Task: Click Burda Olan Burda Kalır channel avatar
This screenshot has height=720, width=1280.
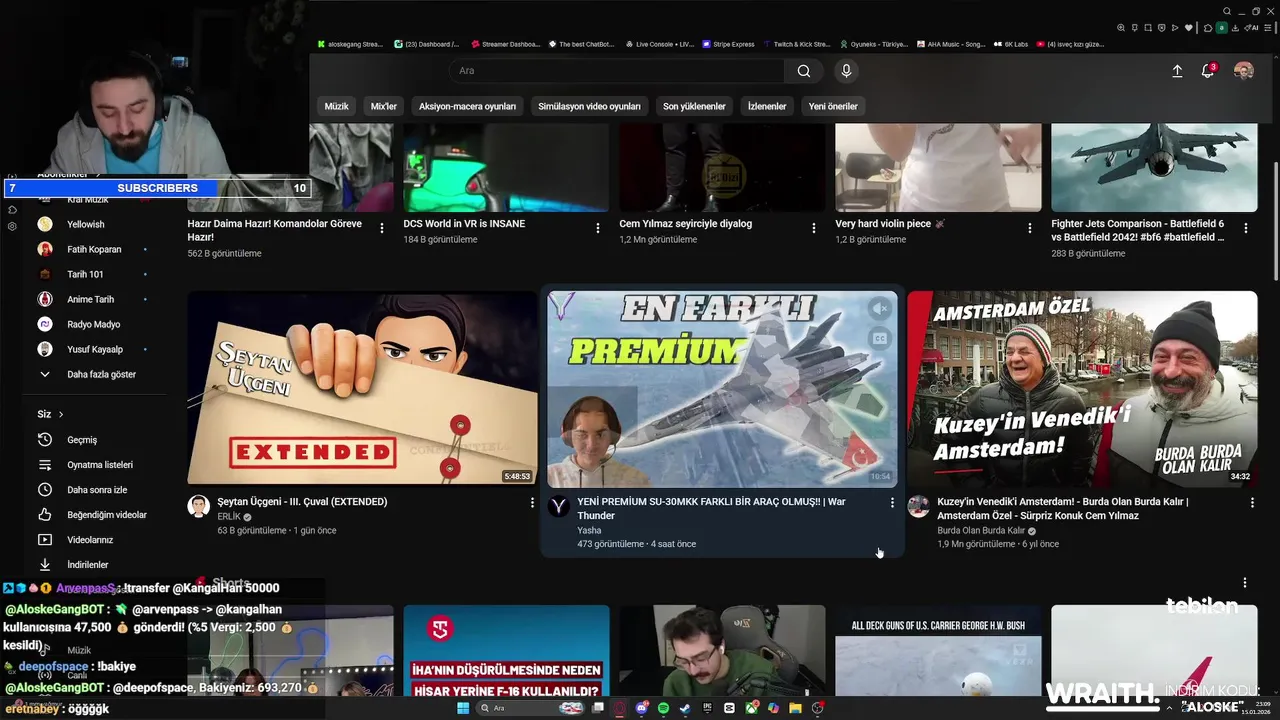Action: (x=919, y=506)
